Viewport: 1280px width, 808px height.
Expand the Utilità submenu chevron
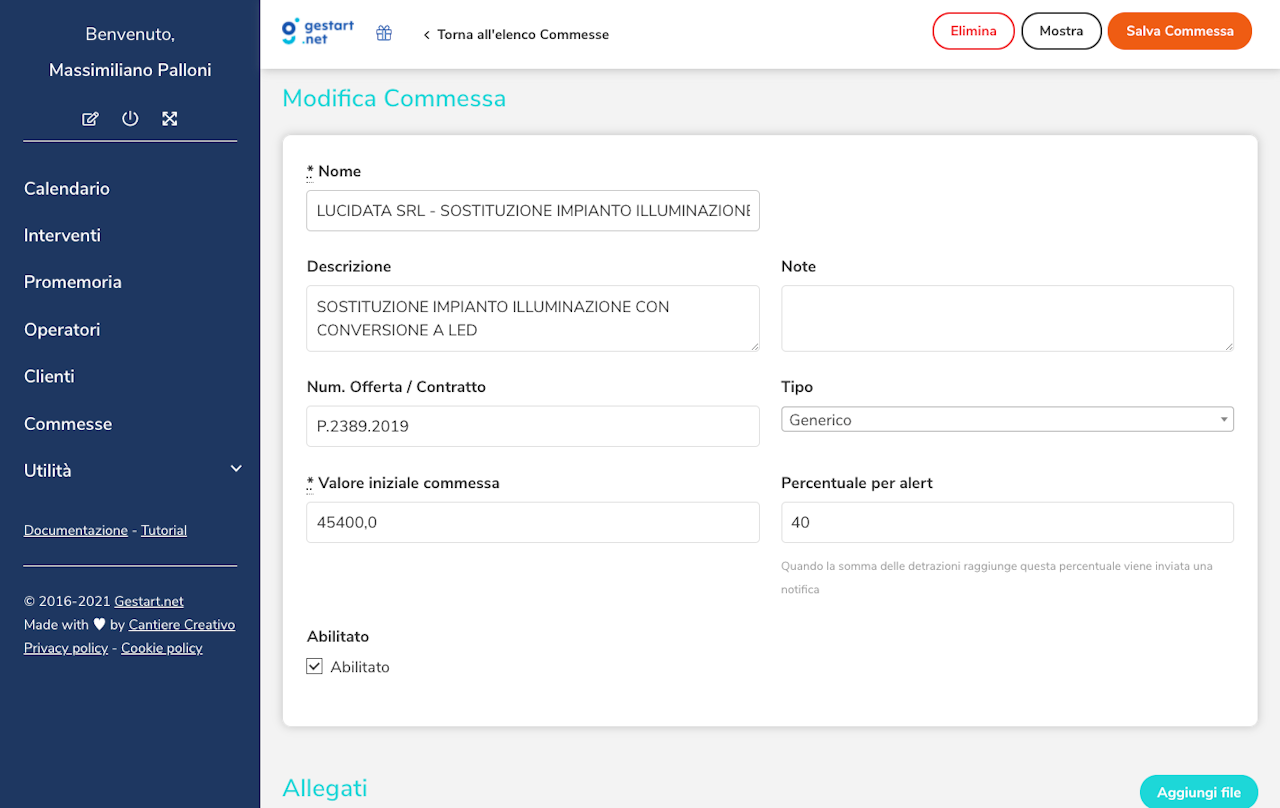pos(236,469)
